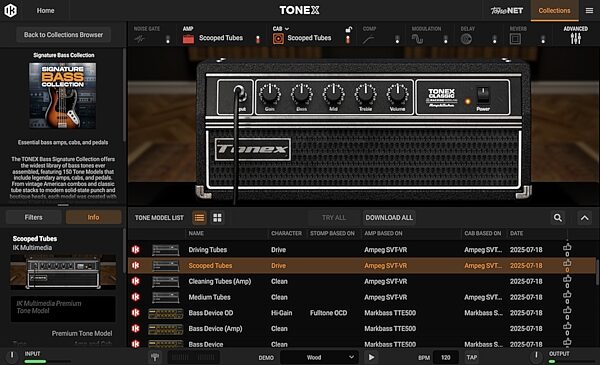The image size is (600, 365).
Task: Go Back to Collections Browser
Action: coord(64,35)
